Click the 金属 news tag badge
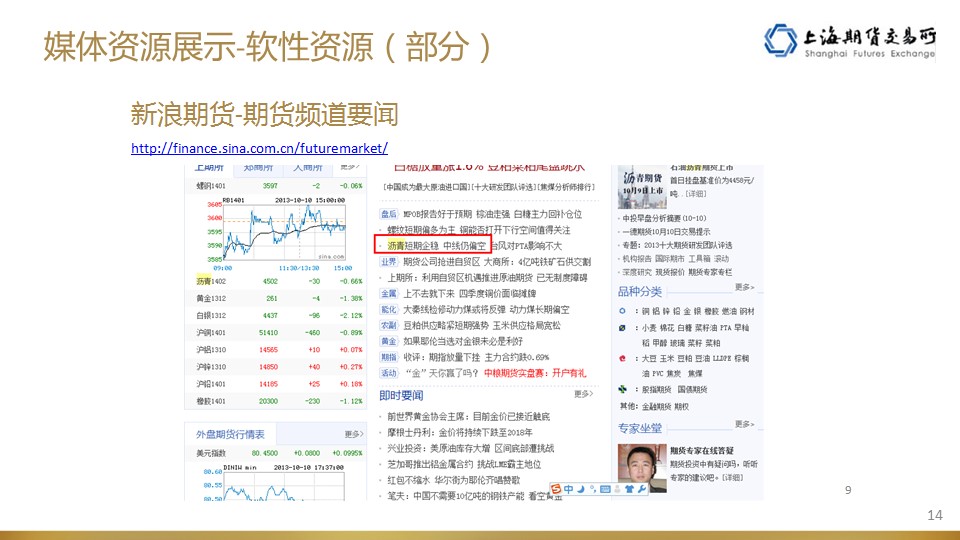The height and width of the screenshot is (540, 960). pos(389,293)
